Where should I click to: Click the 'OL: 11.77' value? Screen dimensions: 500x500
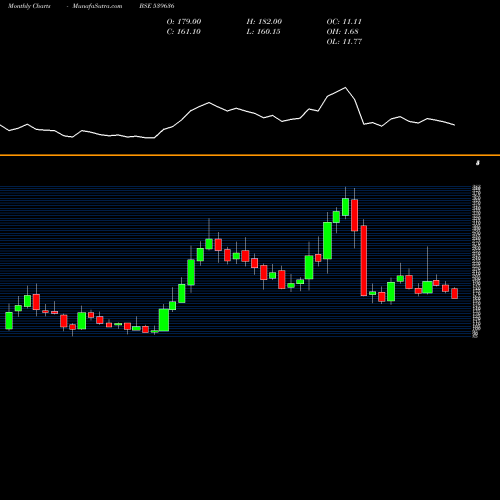point(344,41)
